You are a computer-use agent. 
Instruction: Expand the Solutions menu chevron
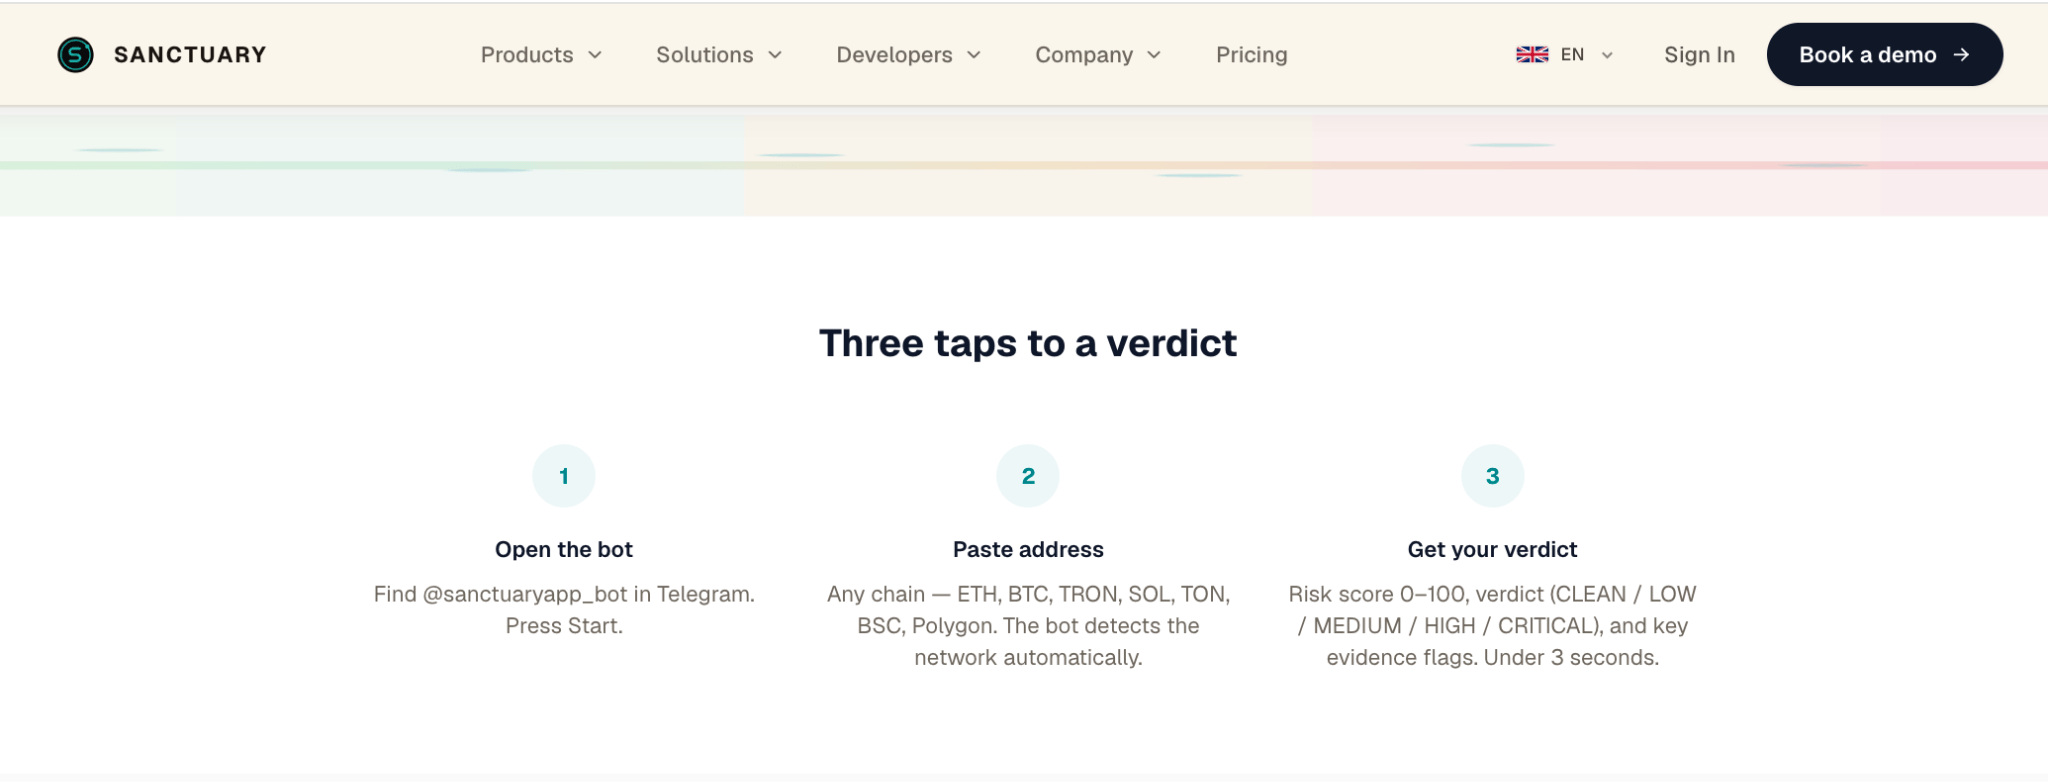[x=775, y=55]
